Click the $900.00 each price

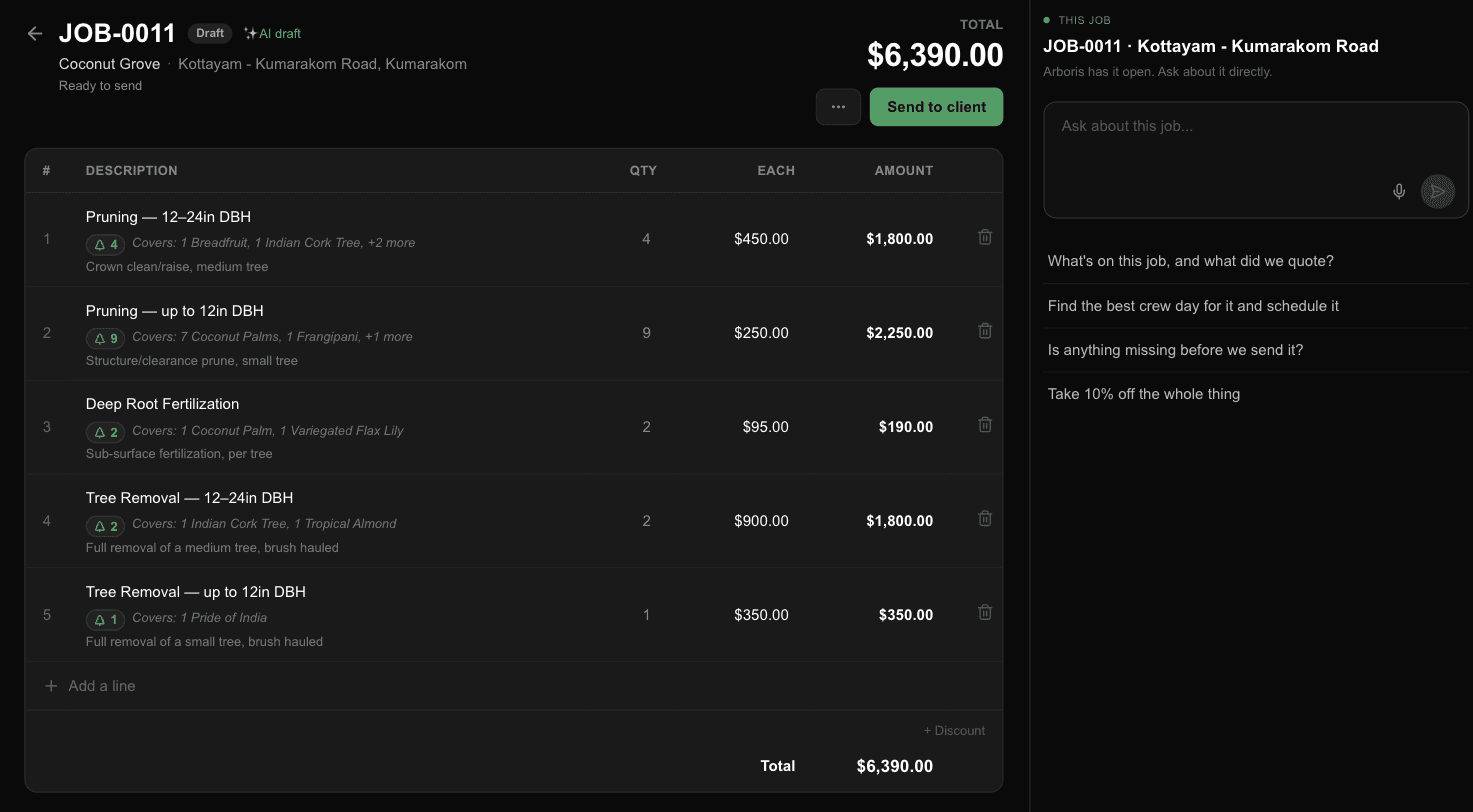coord(761,521)
